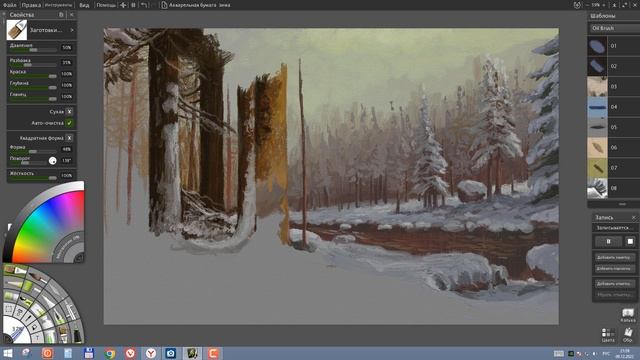Screen dimensions: 640x360
Task: Open the Правка menu
Action: pyautogui.click(x=31, y=5)
